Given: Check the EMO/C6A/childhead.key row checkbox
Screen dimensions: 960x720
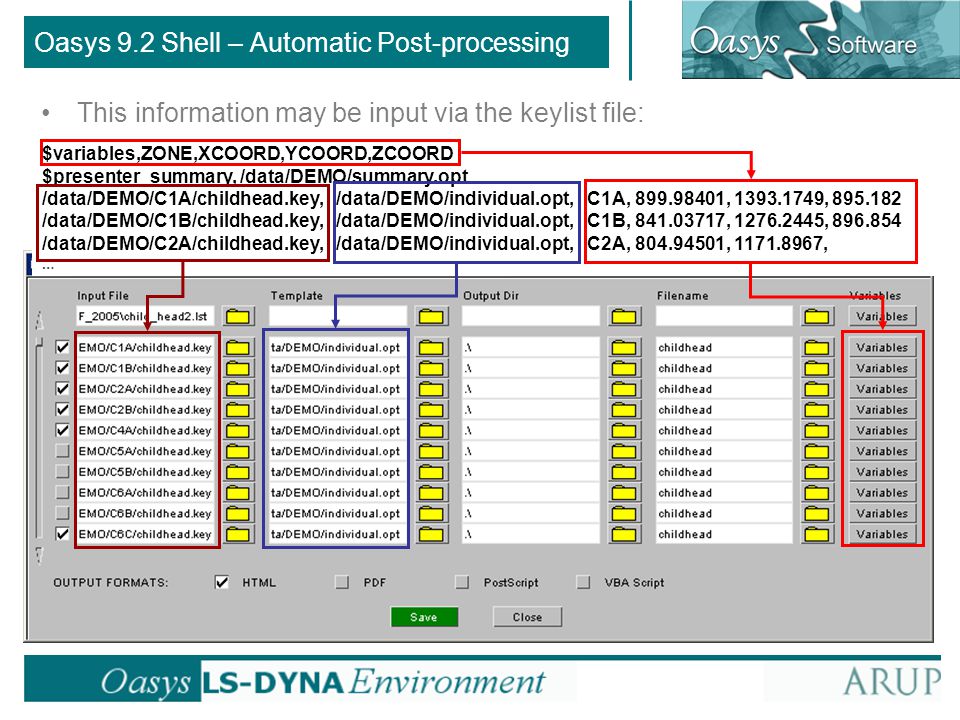Looking at the screenshot, I should click(x=62, y=493).
